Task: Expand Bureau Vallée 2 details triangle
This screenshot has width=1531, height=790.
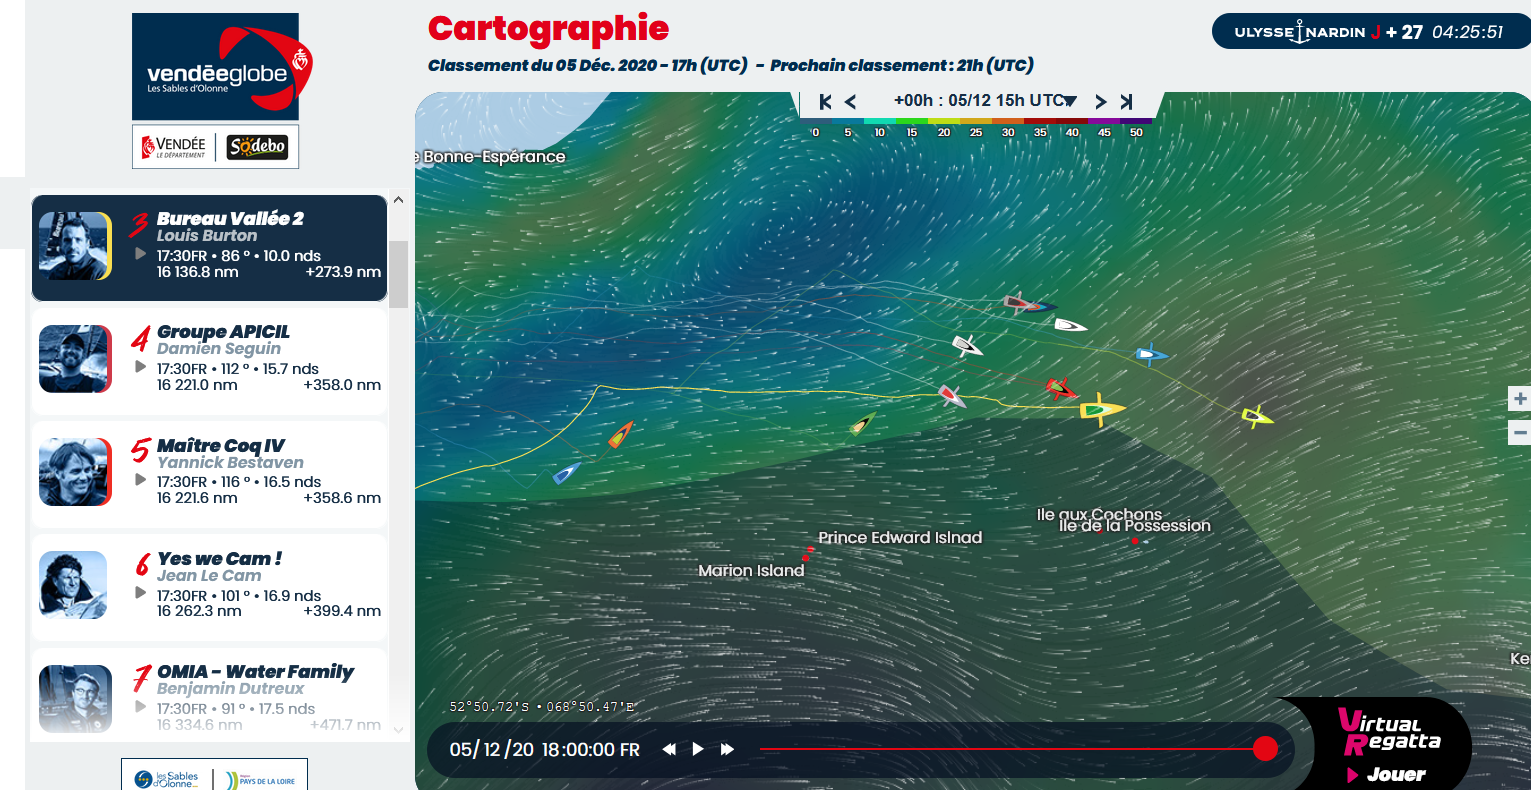Action: click(141, 254)
